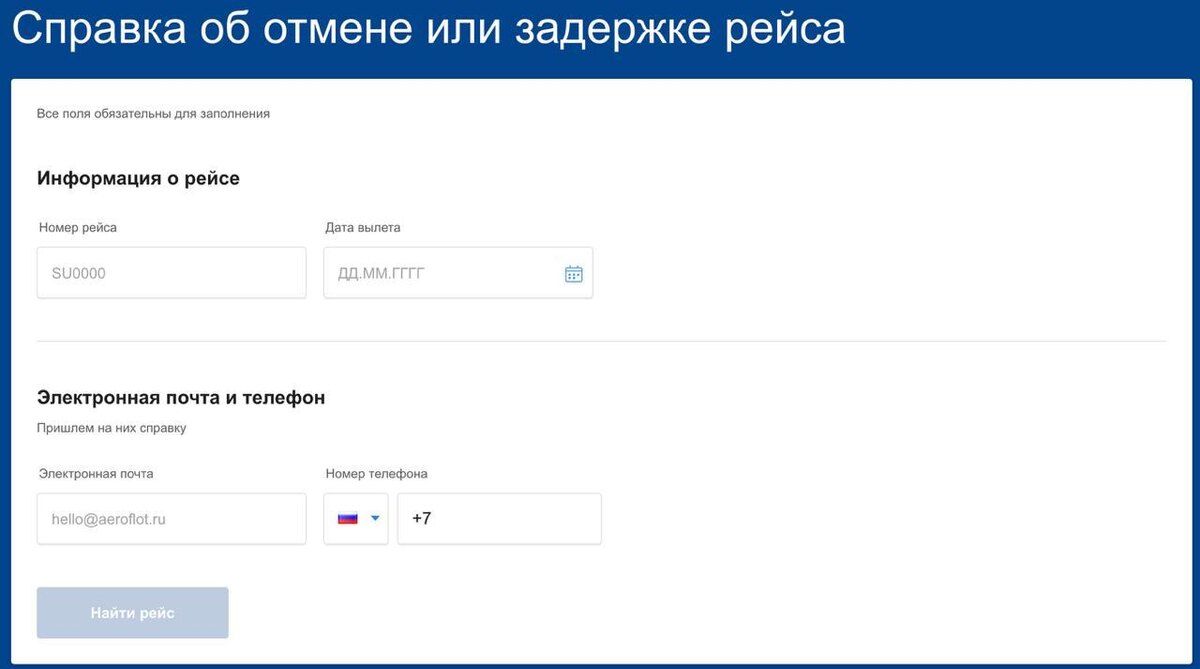
Task: Click the Номер рейса label
Action: [78, 228]
